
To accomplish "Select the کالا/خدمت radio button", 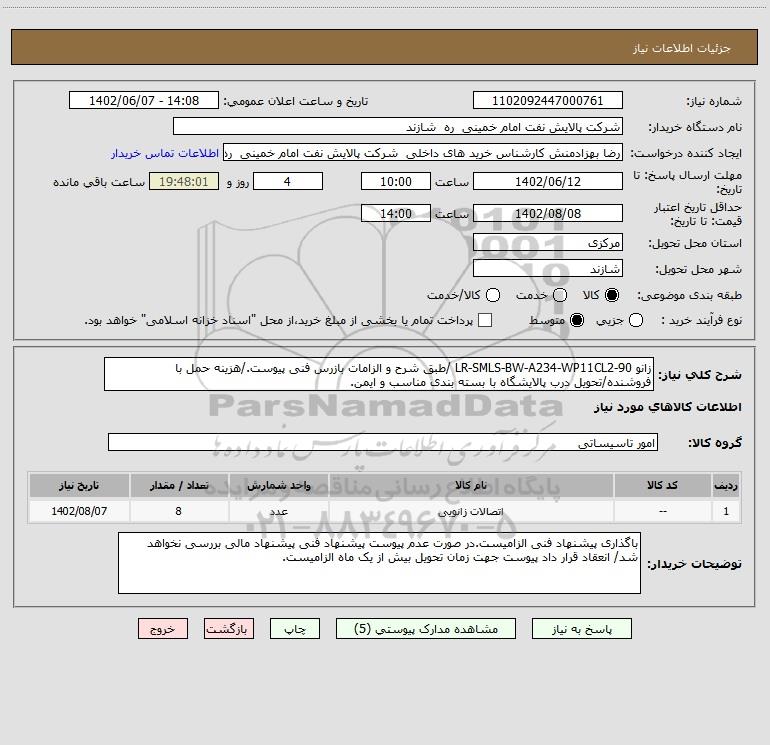I will [x=493, y=295].
